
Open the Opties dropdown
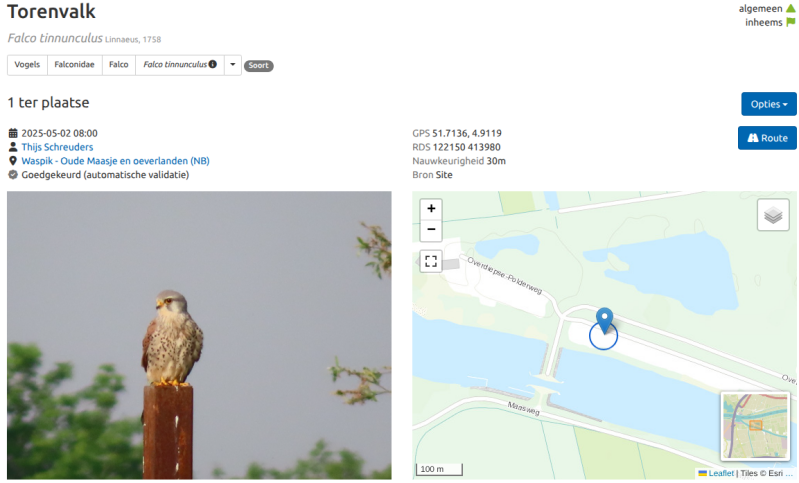768,104
